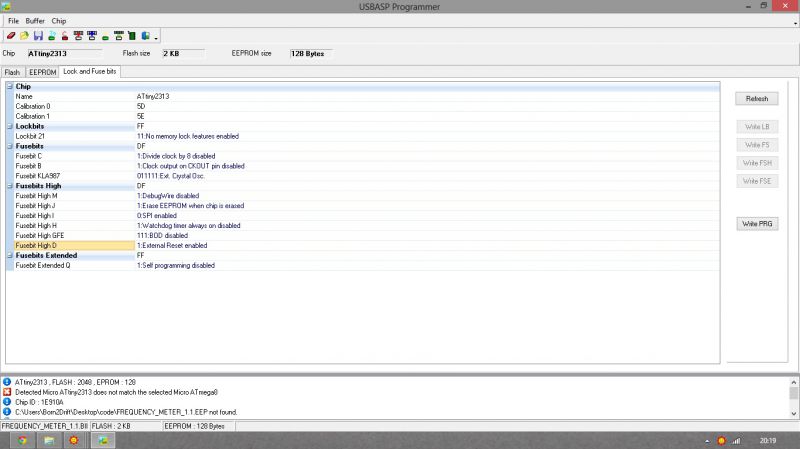Screen dimensions: 800x449
Task: Open the Chip menu
Action: pos(59,21)
